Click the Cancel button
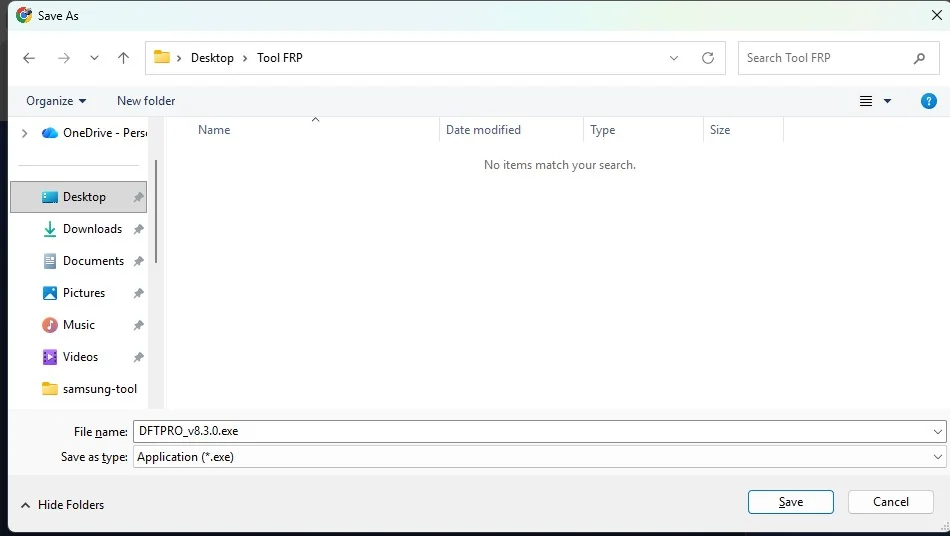950x536 pixels. point(891,502)
